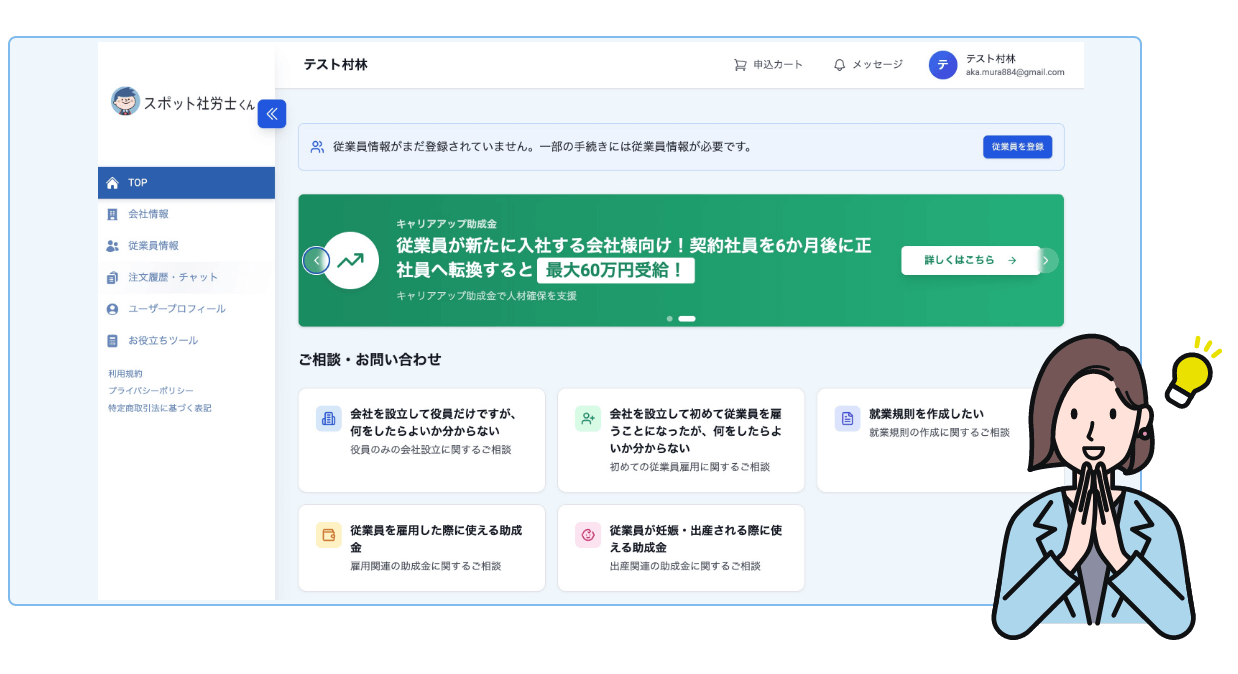
Task: Open the 会社を設立して役員だけですが consultation card
Action: coord(421,440)
